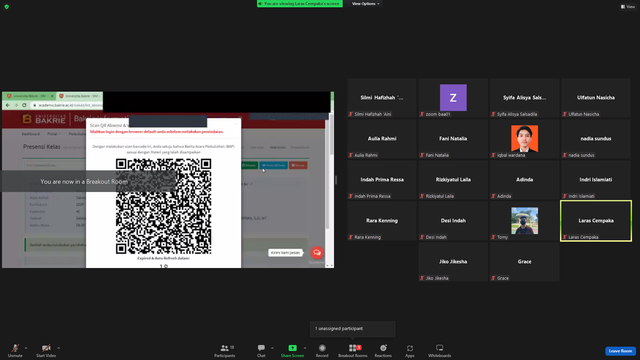The image size is (640, 360).
Task: Select Indri Islamiati participant tile
Action: coord(596,180)
